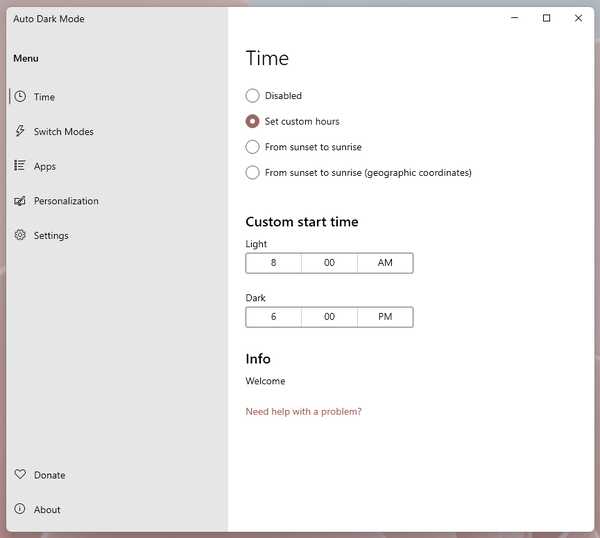Viewport: 600px width, 538px height.
Task: Click the Personalization monitor icon
Action: (20, 201)
